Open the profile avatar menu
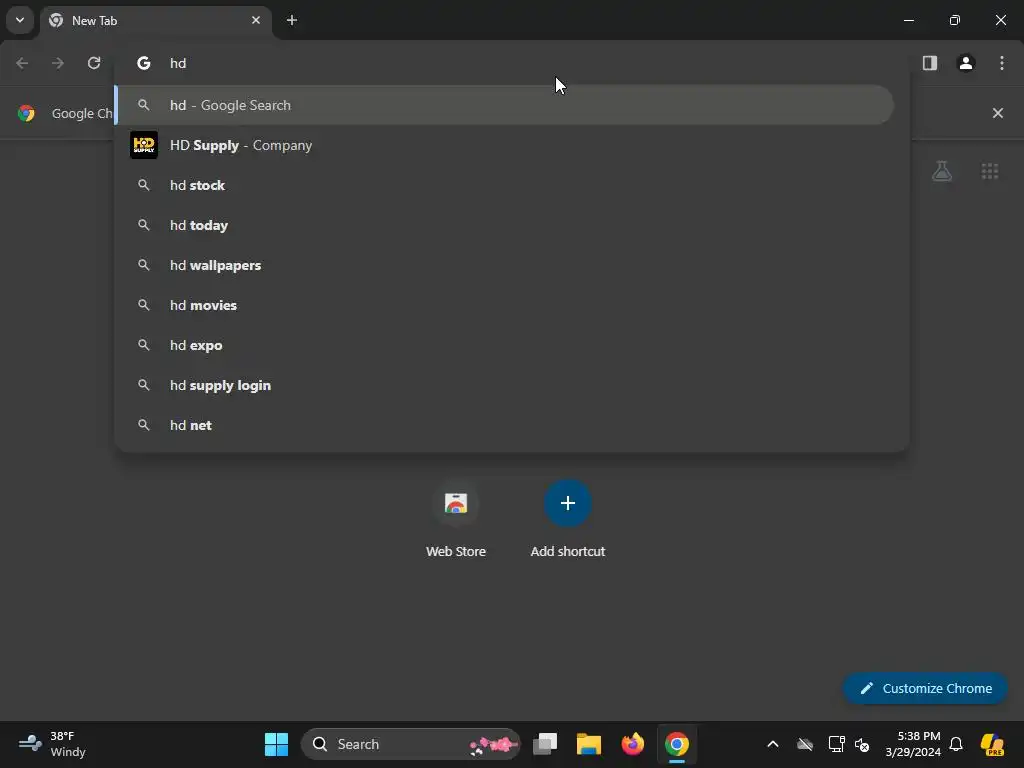 966,63
